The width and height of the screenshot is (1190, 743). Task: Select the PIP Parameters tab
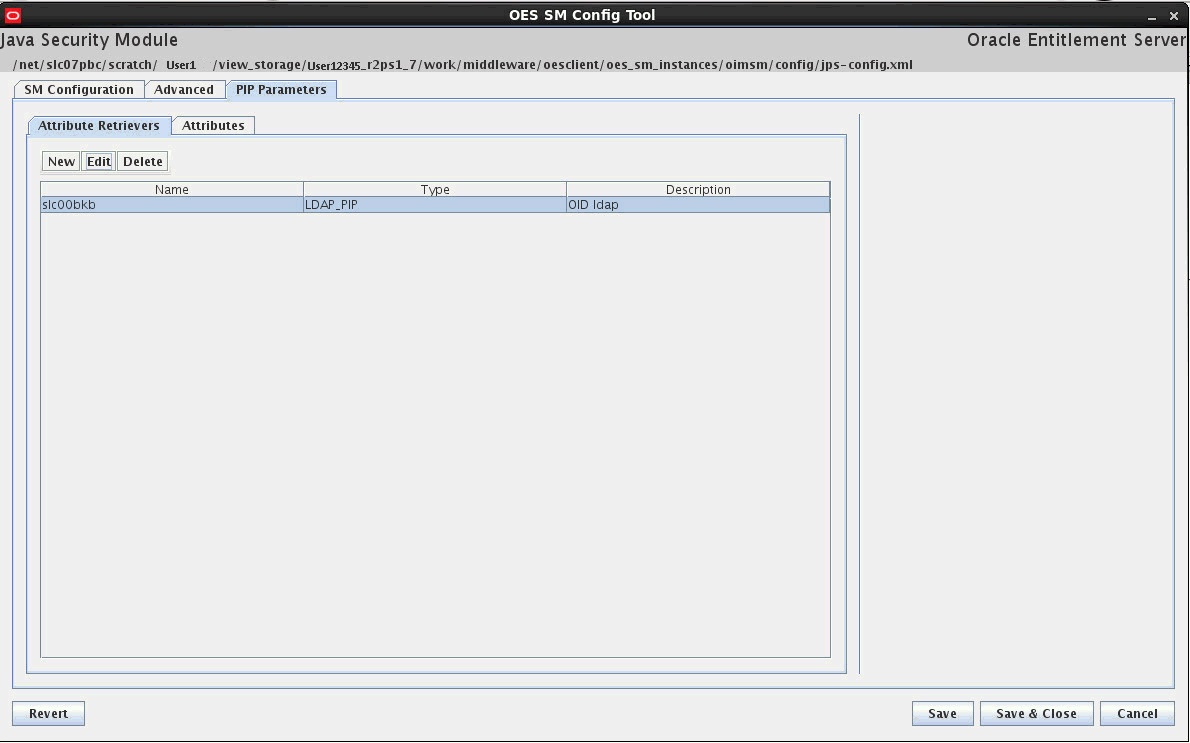click(x=281, y=90)
